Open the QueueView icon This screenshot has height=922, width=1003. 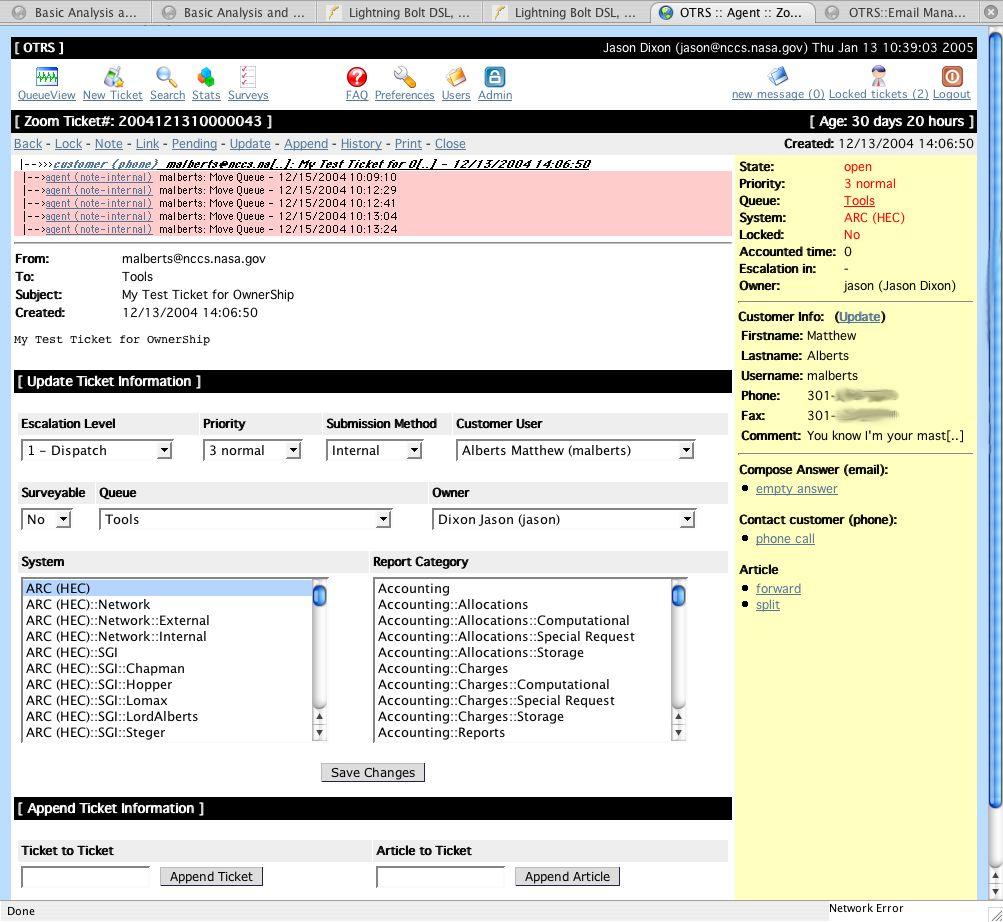coord(47,77)
